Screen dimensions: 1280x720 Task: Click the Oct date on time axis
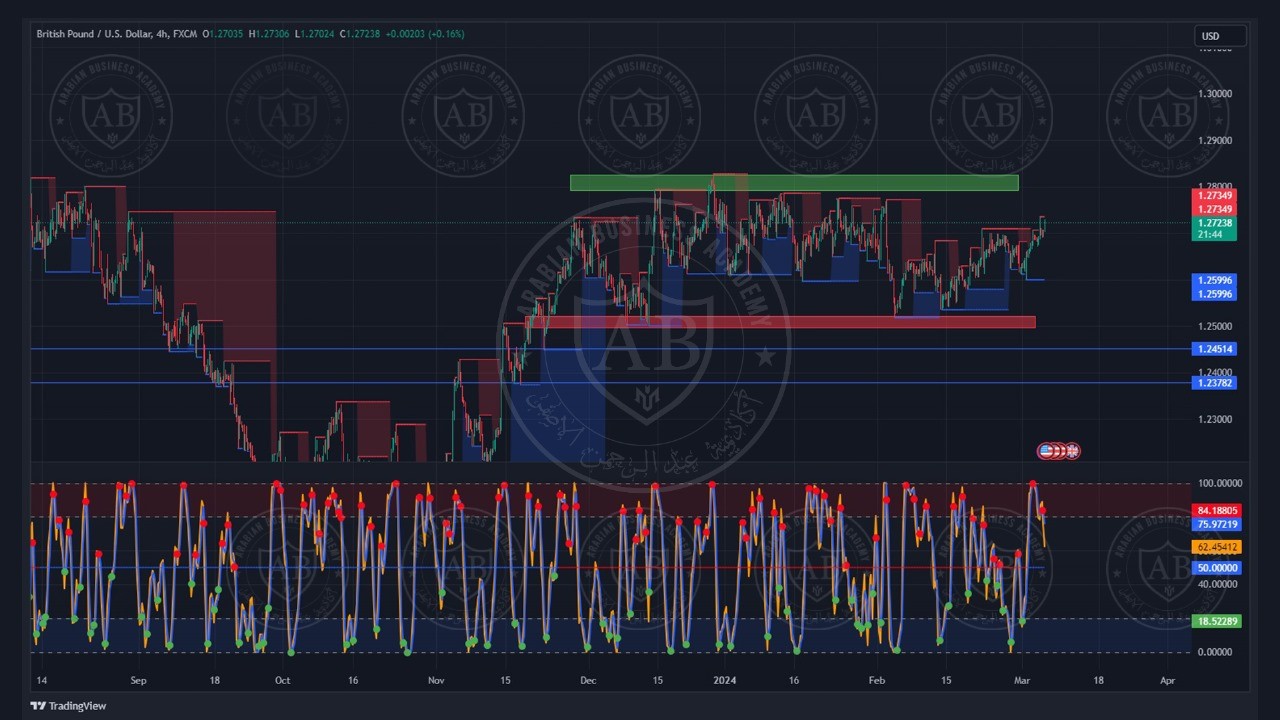tap(283, 680)
